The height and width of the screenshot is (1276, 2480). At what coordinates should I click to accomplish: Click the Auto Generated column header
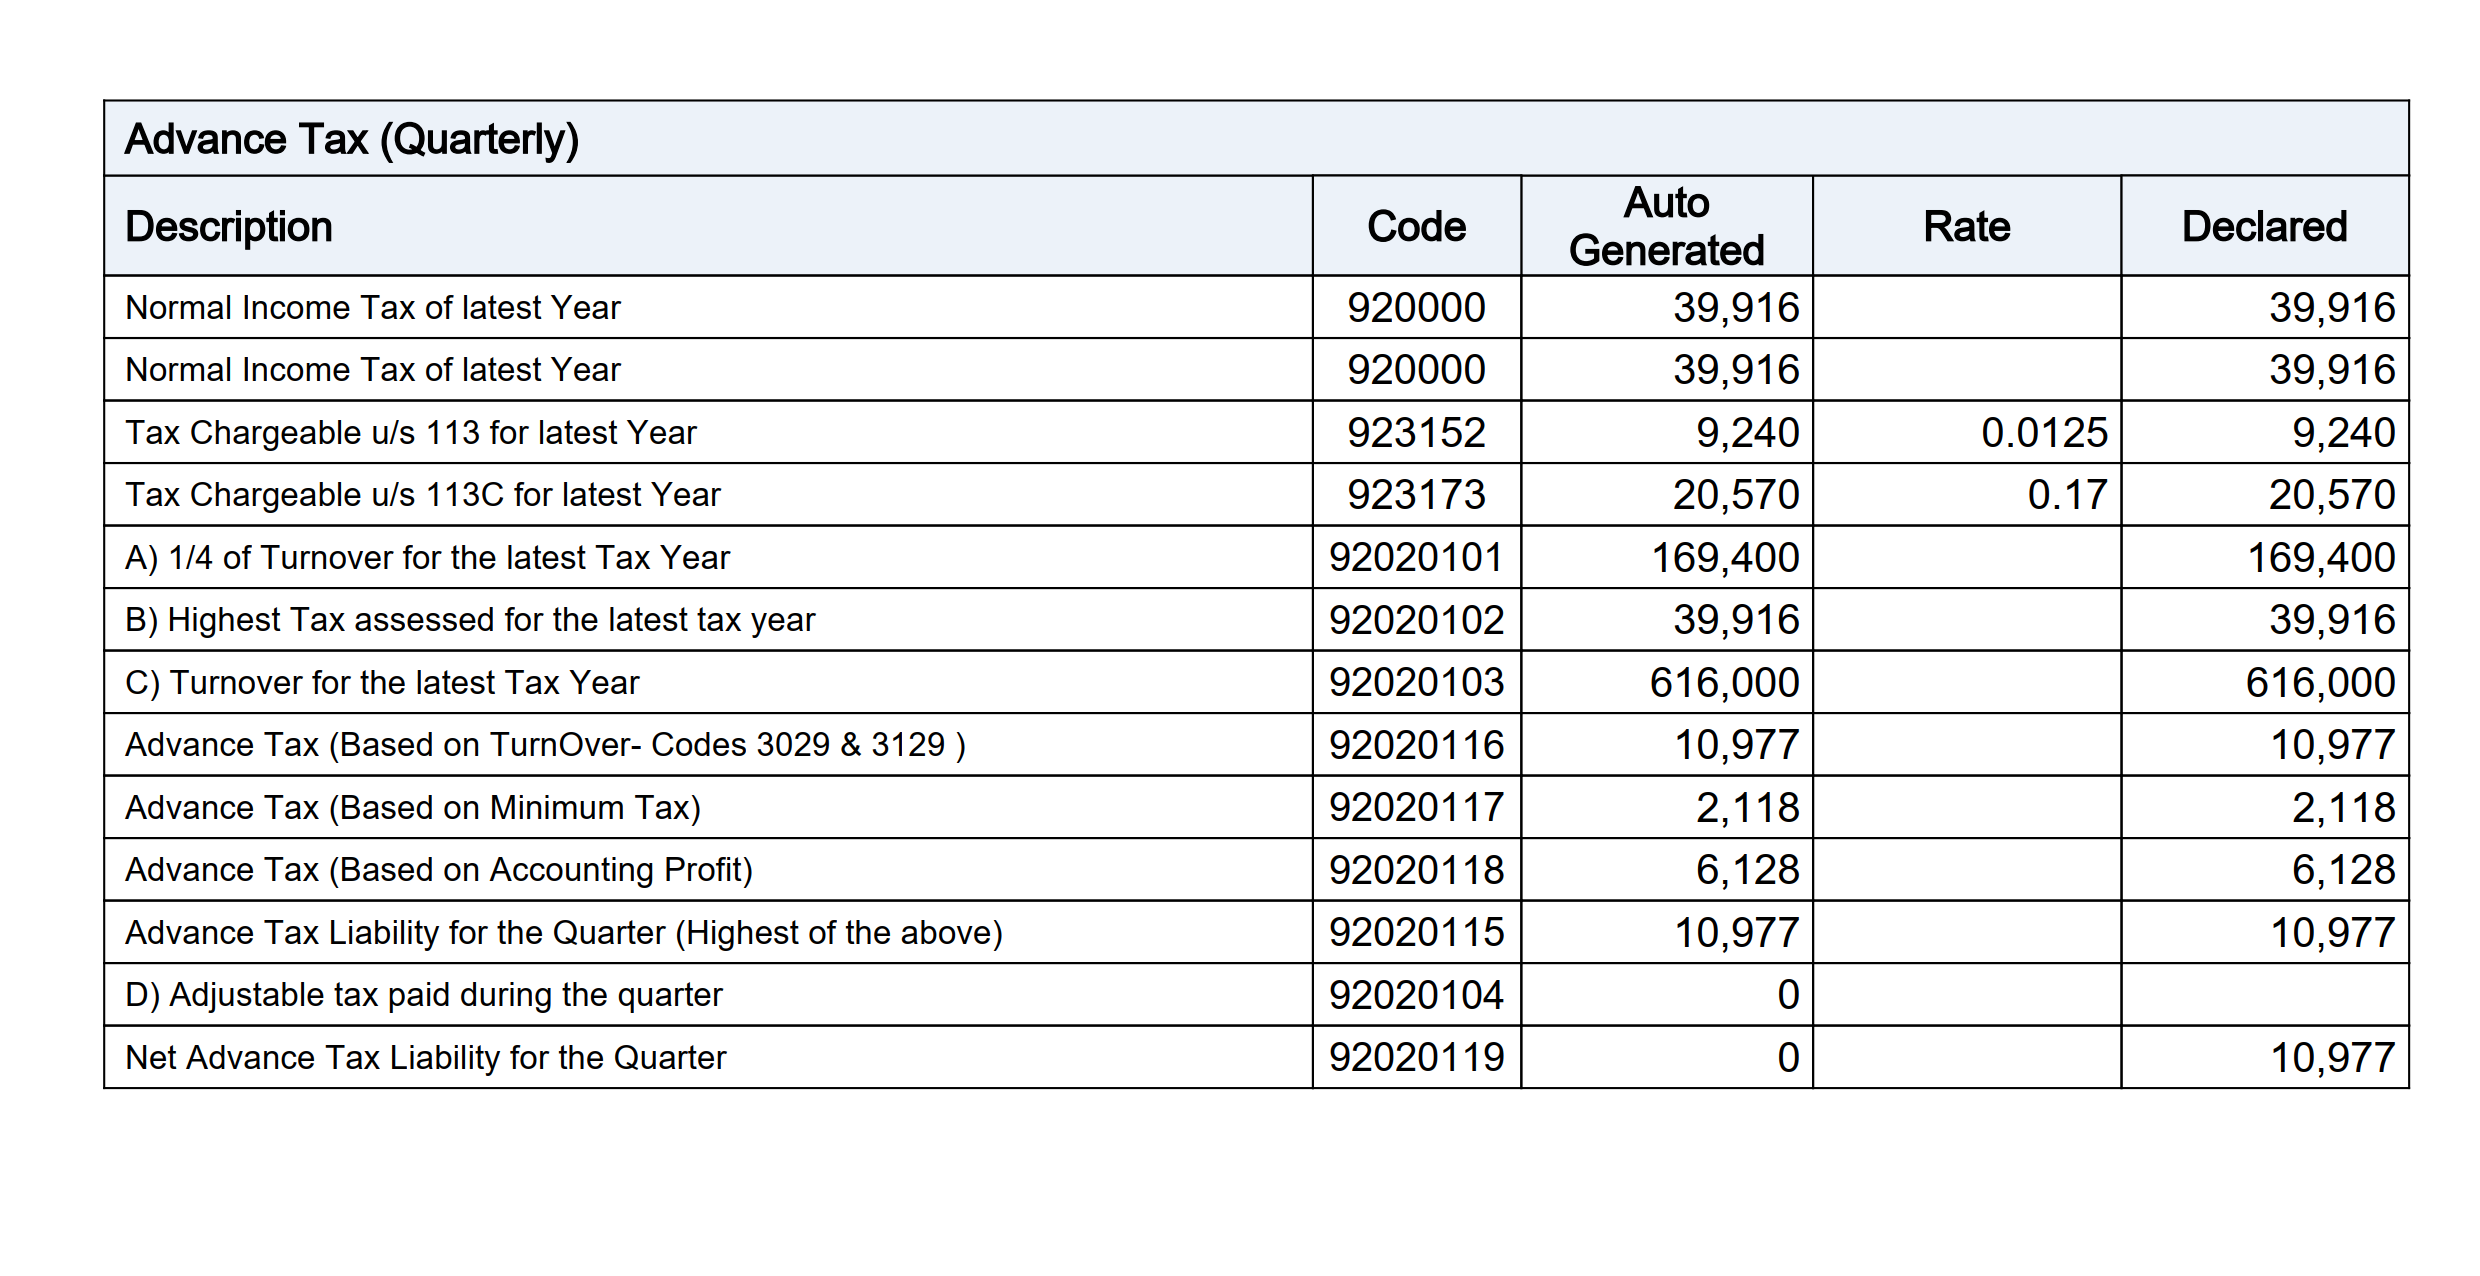click(x=1666, y=227)
